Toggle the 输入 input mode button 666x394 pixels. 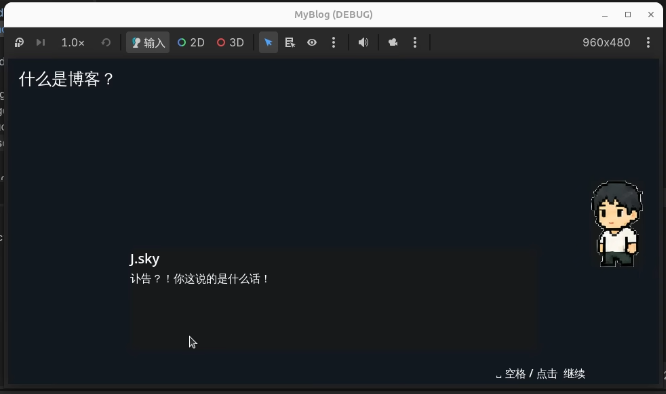point(148,42)
